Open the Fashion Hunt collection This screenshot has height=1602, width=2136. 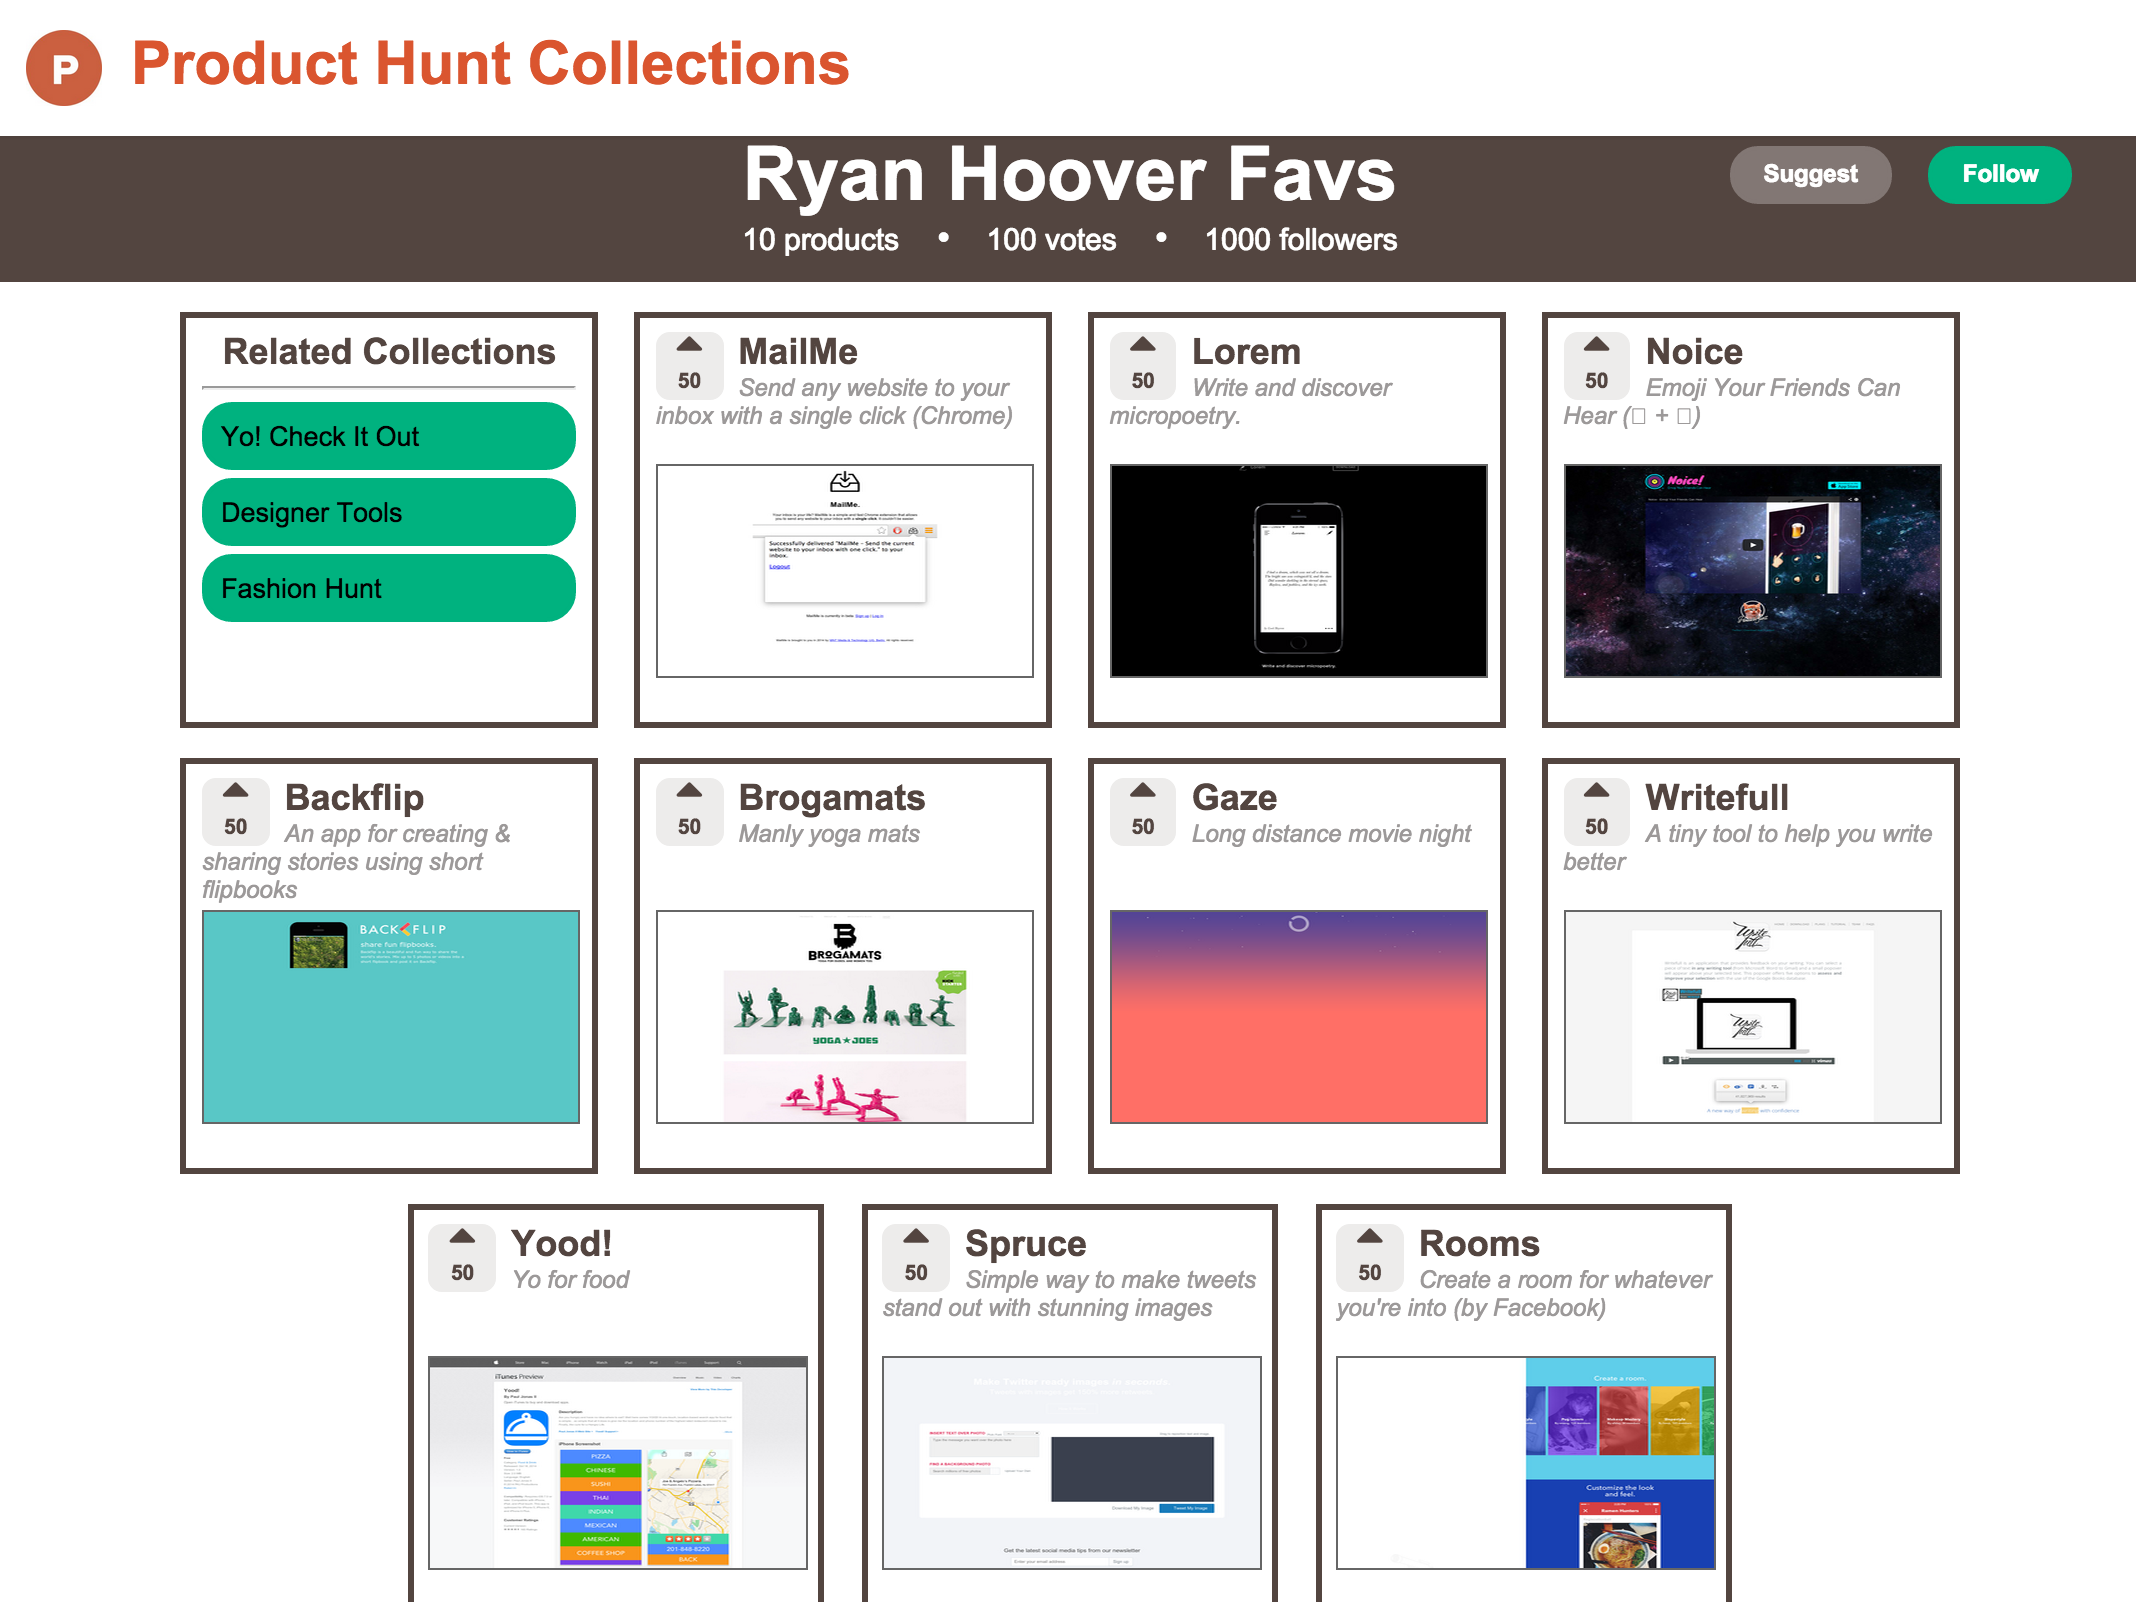tap(388, 588)
